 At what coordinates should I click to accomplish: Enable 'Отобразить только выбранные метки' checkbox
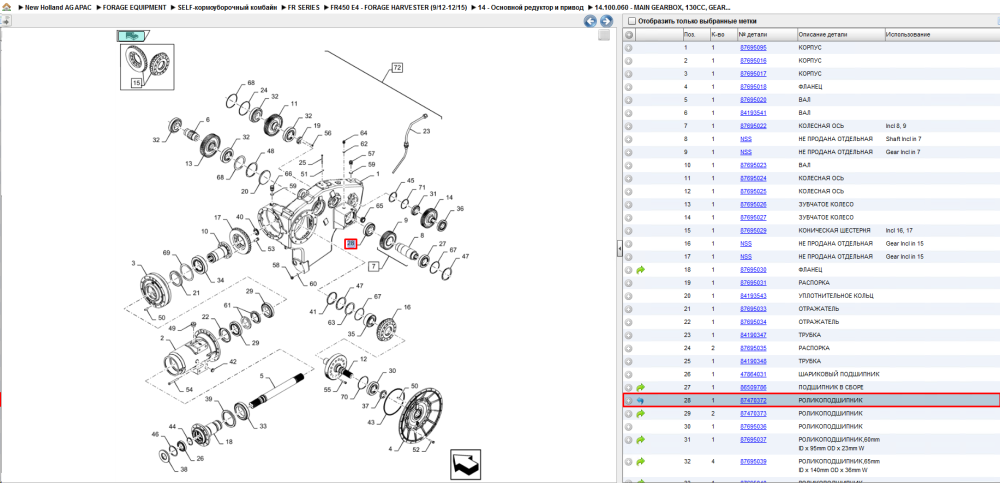click(x=631, y=21)
